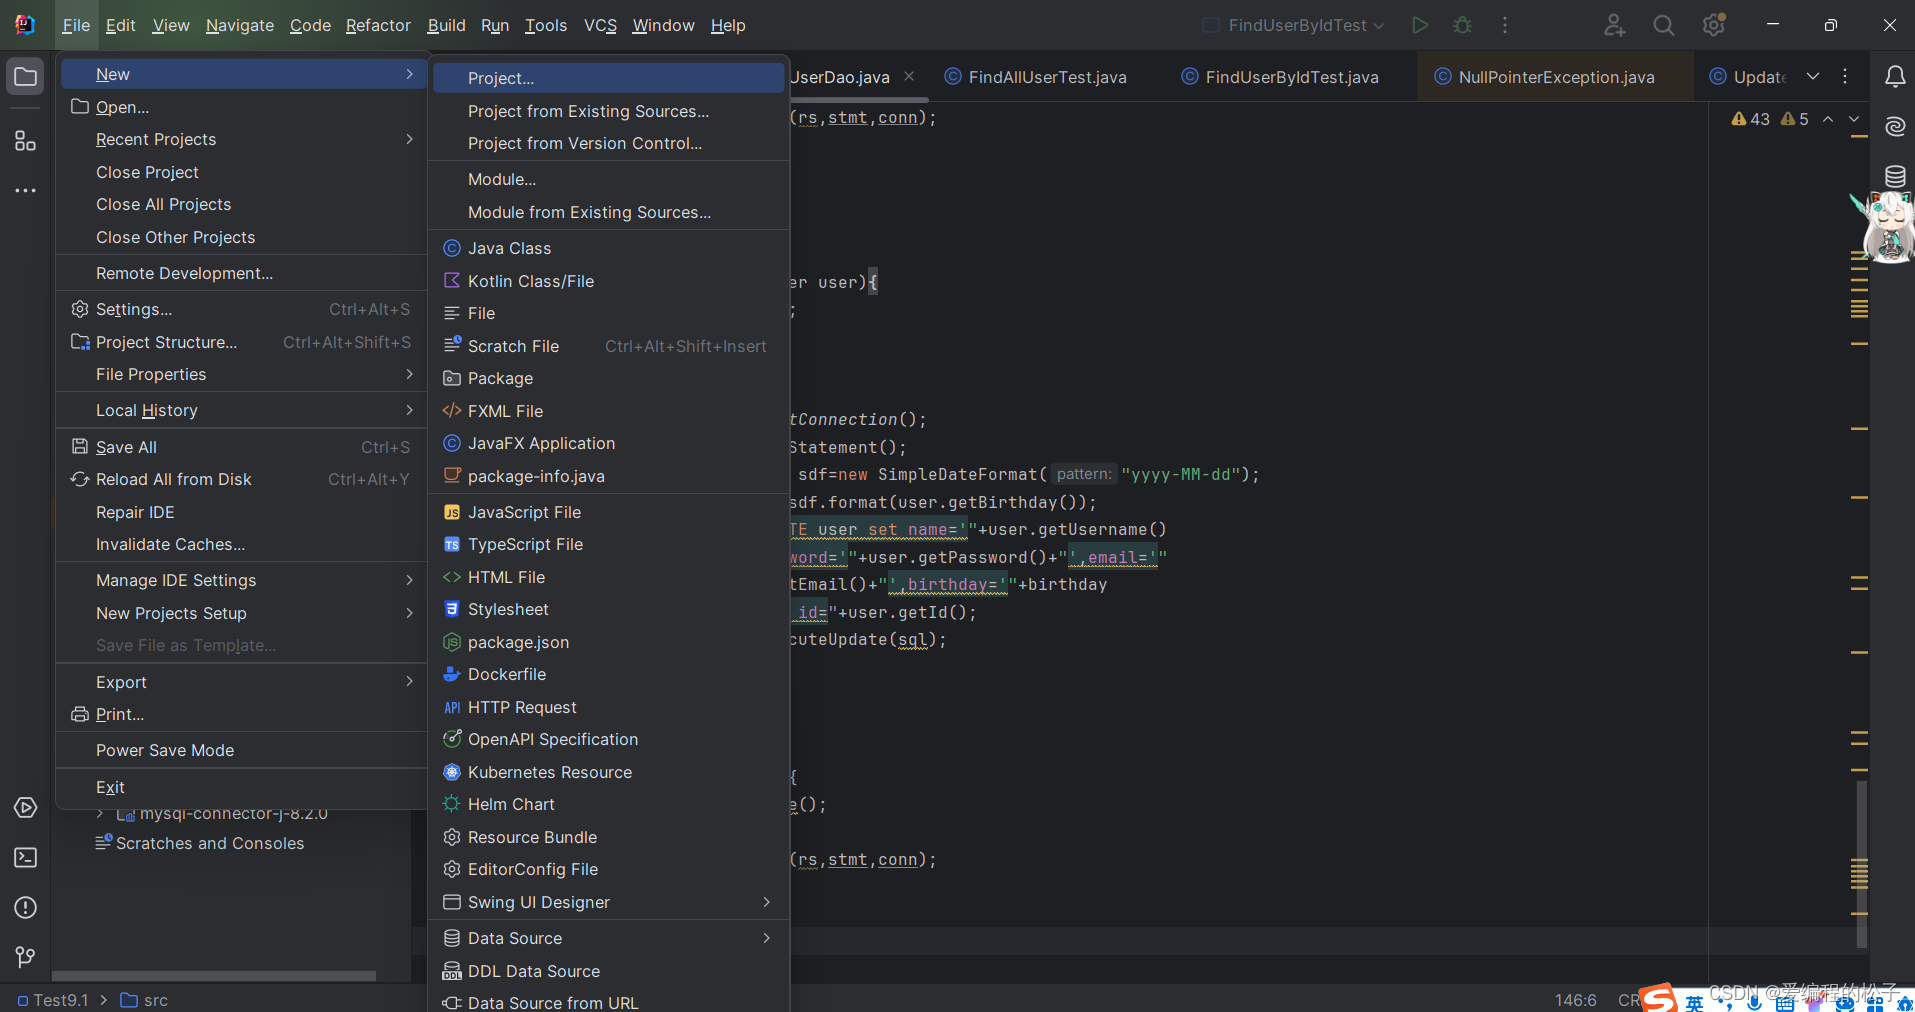Open the Problems tool window icon

[x=26, y=907]
